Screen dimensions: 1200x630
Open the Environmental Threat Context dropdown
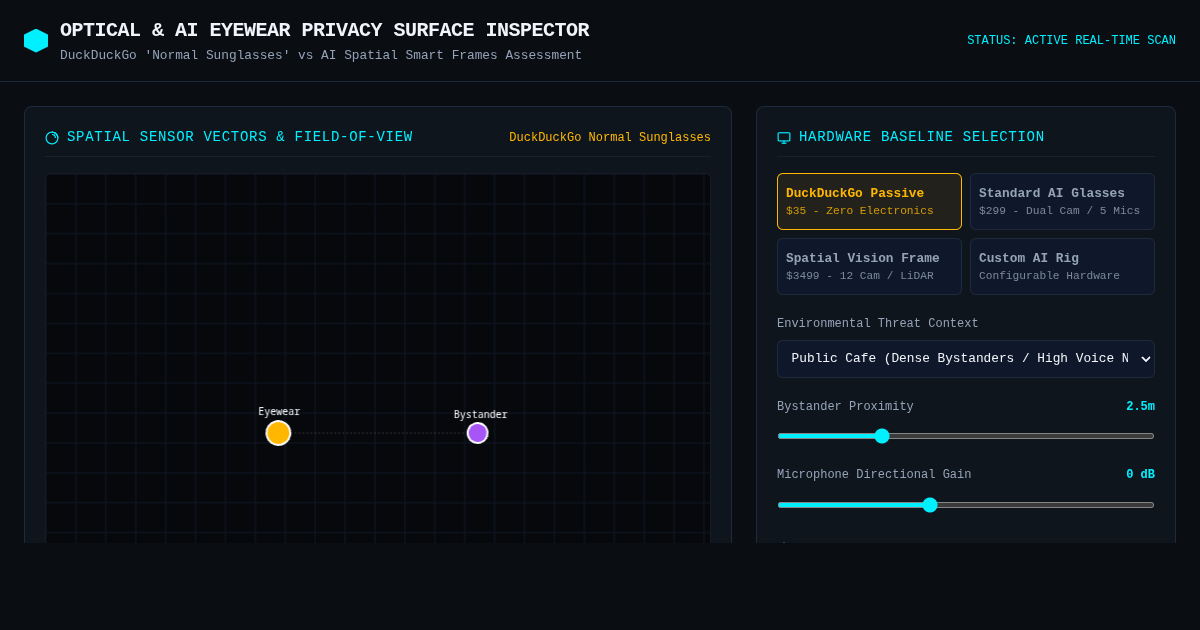click(966, 359)
